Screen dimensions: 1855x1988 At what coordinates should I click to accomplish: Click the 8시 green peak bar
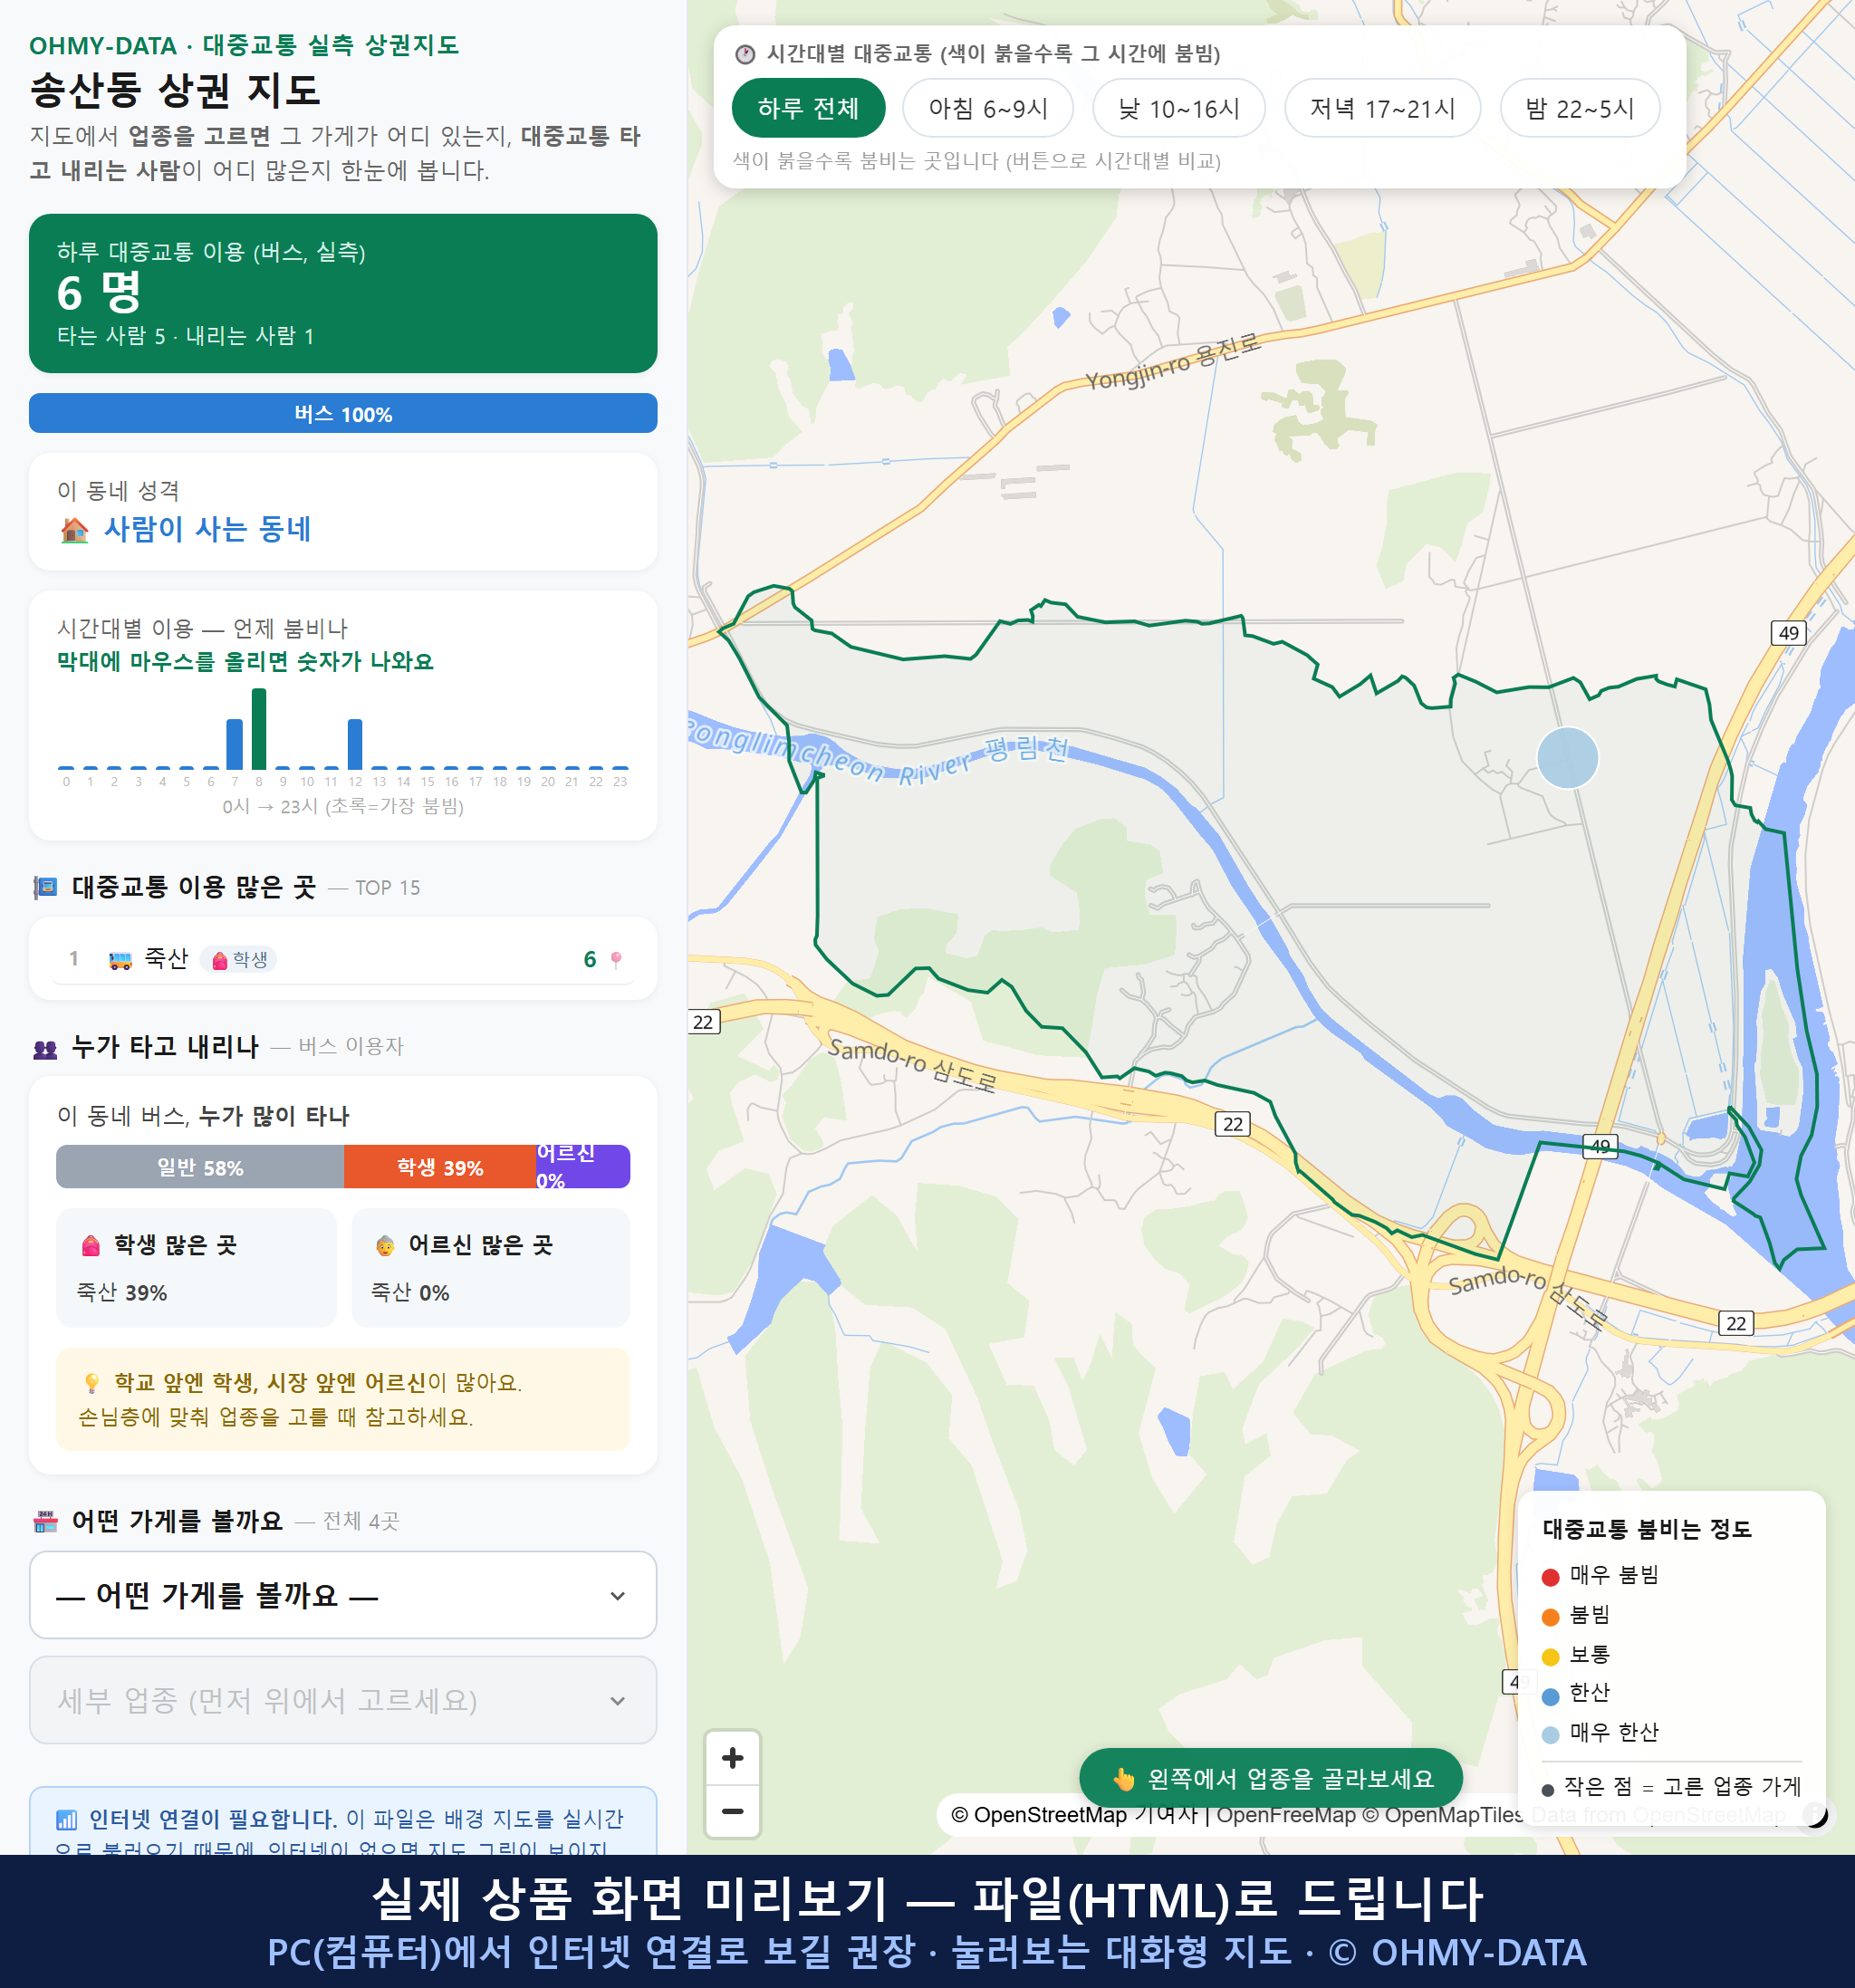(259, 729)
